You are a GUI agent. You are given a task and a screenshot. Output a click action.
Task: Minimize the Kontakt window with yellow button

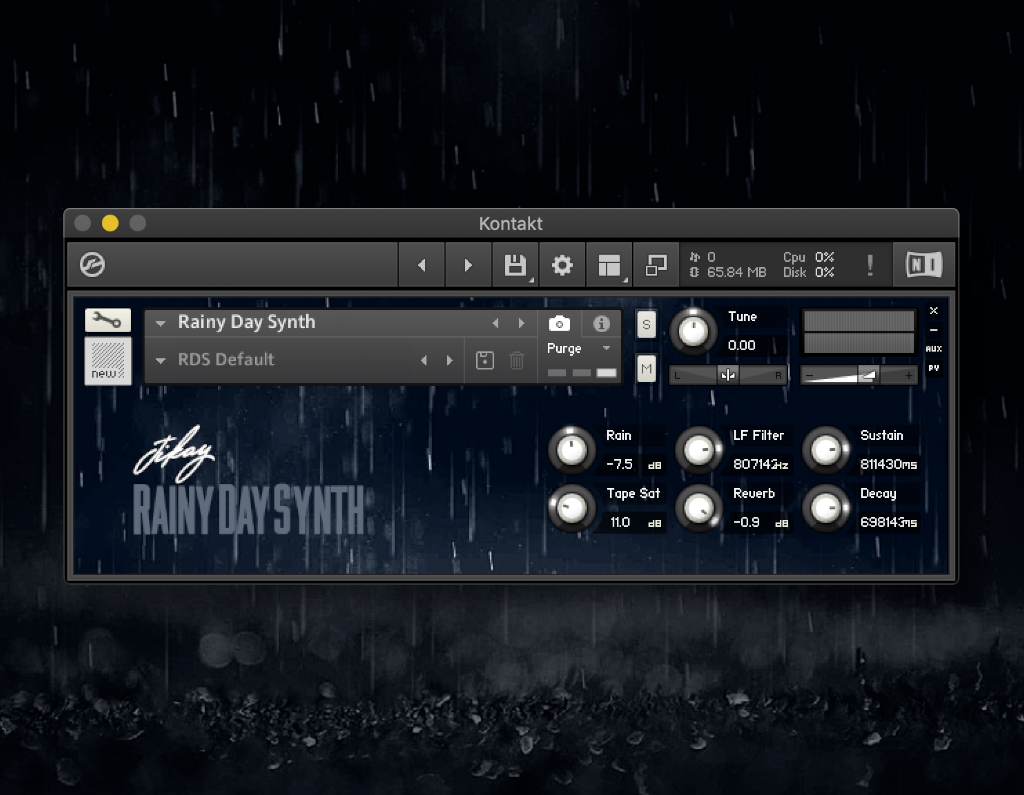(110, 223)
